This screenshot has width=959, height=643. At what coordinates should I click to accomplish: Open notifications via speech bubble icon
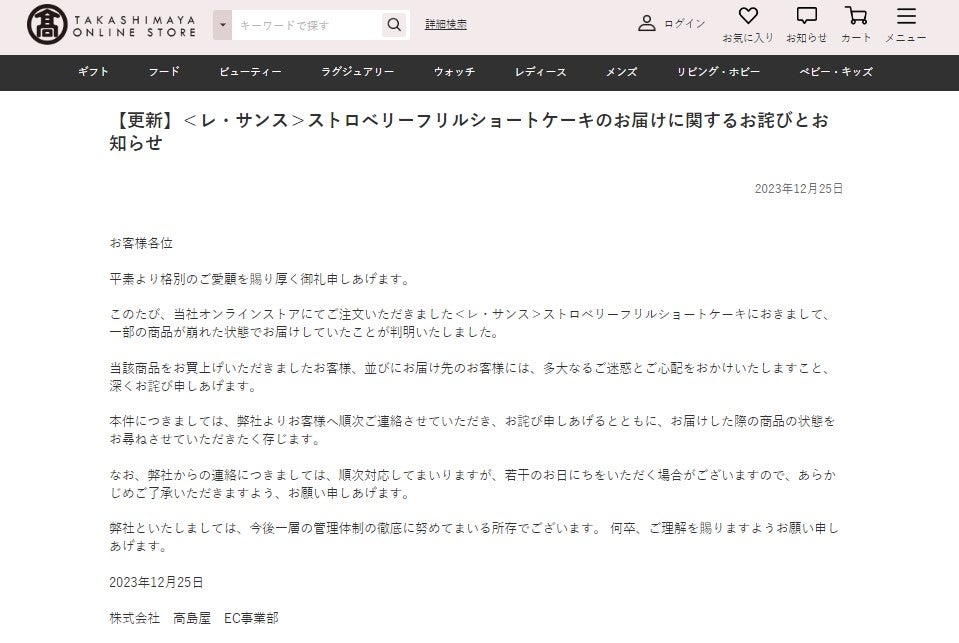(806, 16)
